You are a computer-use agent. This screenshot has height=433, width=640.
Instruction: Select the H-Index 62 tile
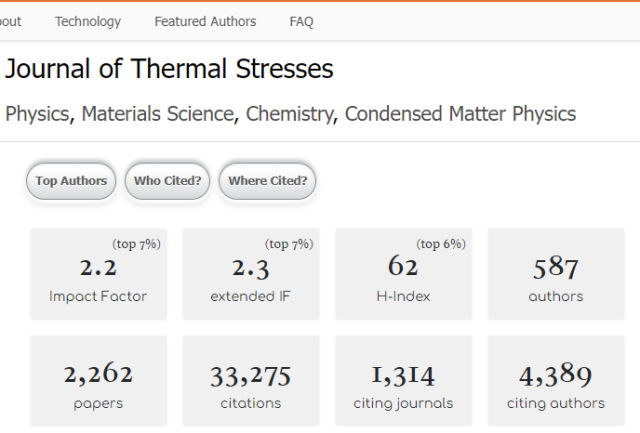[x=404, y=274]
